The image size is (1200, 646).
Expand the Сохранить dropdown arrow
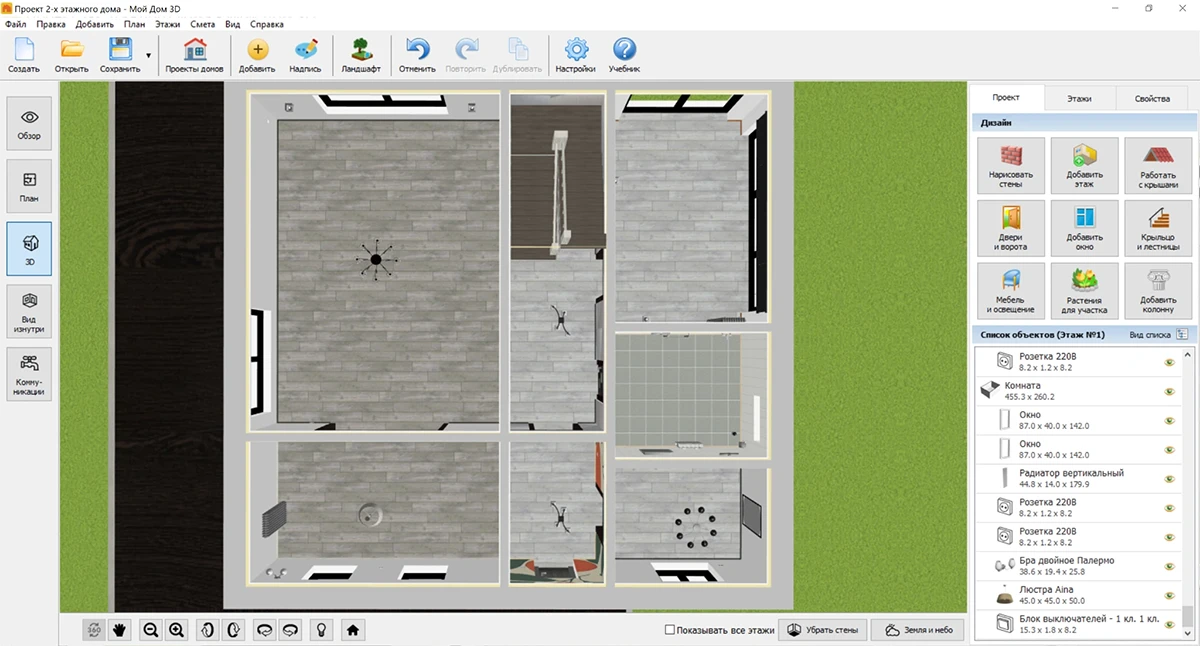[149, 56]
